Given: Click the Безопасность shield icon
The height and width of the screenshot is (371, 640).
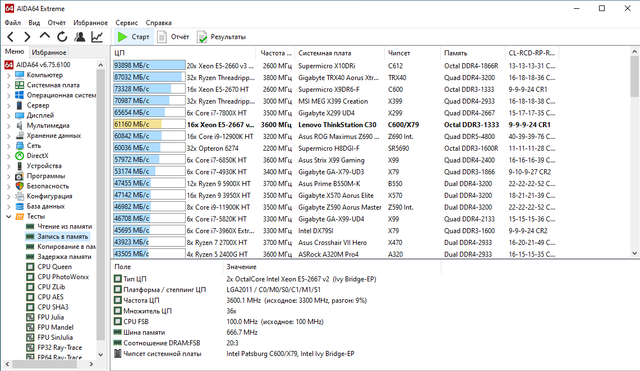Looking at the screenshot, I should [x=20, y=186].
